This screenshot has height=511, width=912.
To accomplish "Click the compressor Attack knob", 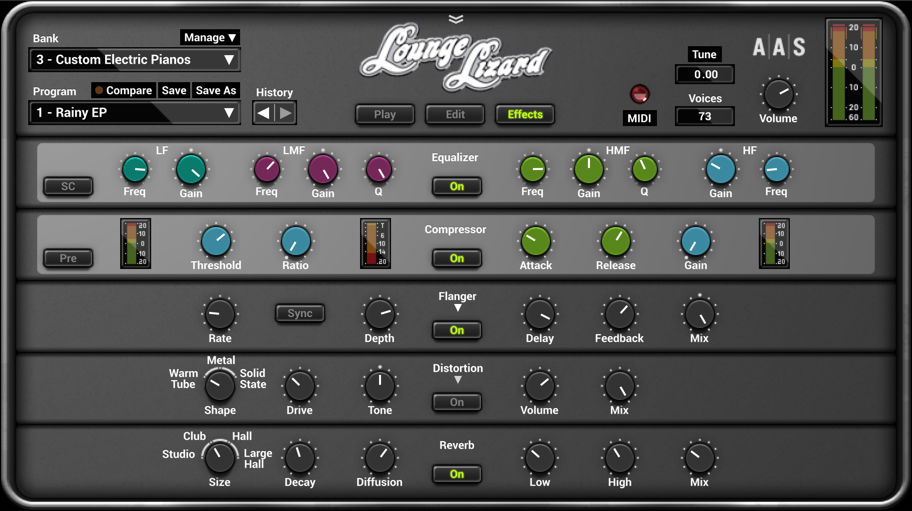I will 536,241.
